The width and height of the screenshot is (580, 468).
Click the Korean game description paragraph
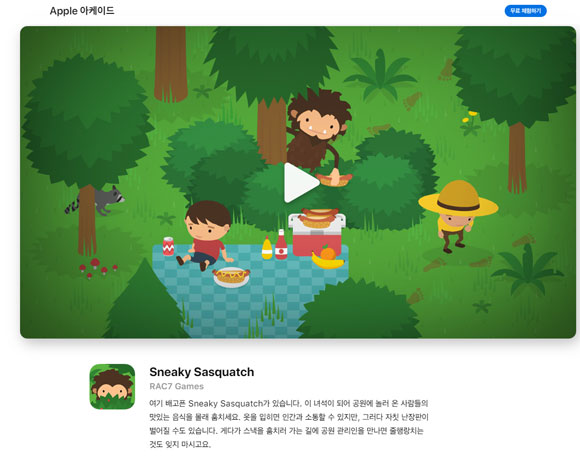(289, 424)
